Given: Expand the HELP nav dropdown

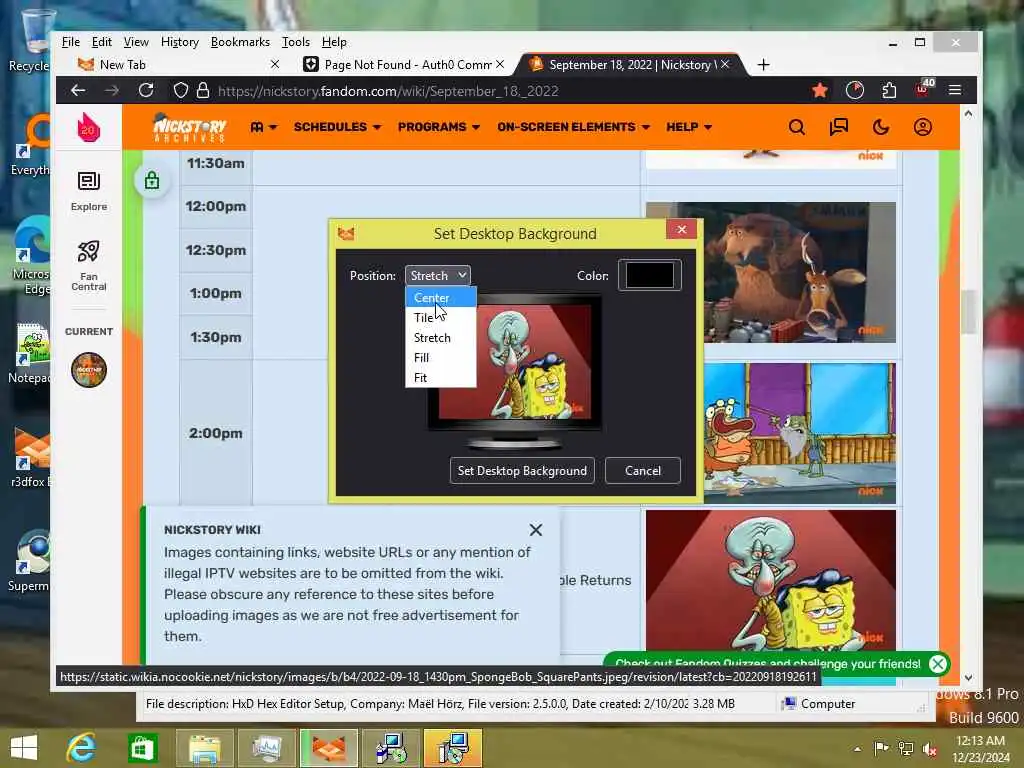Looking at the screenshot, I should click(x=689, y=127).
